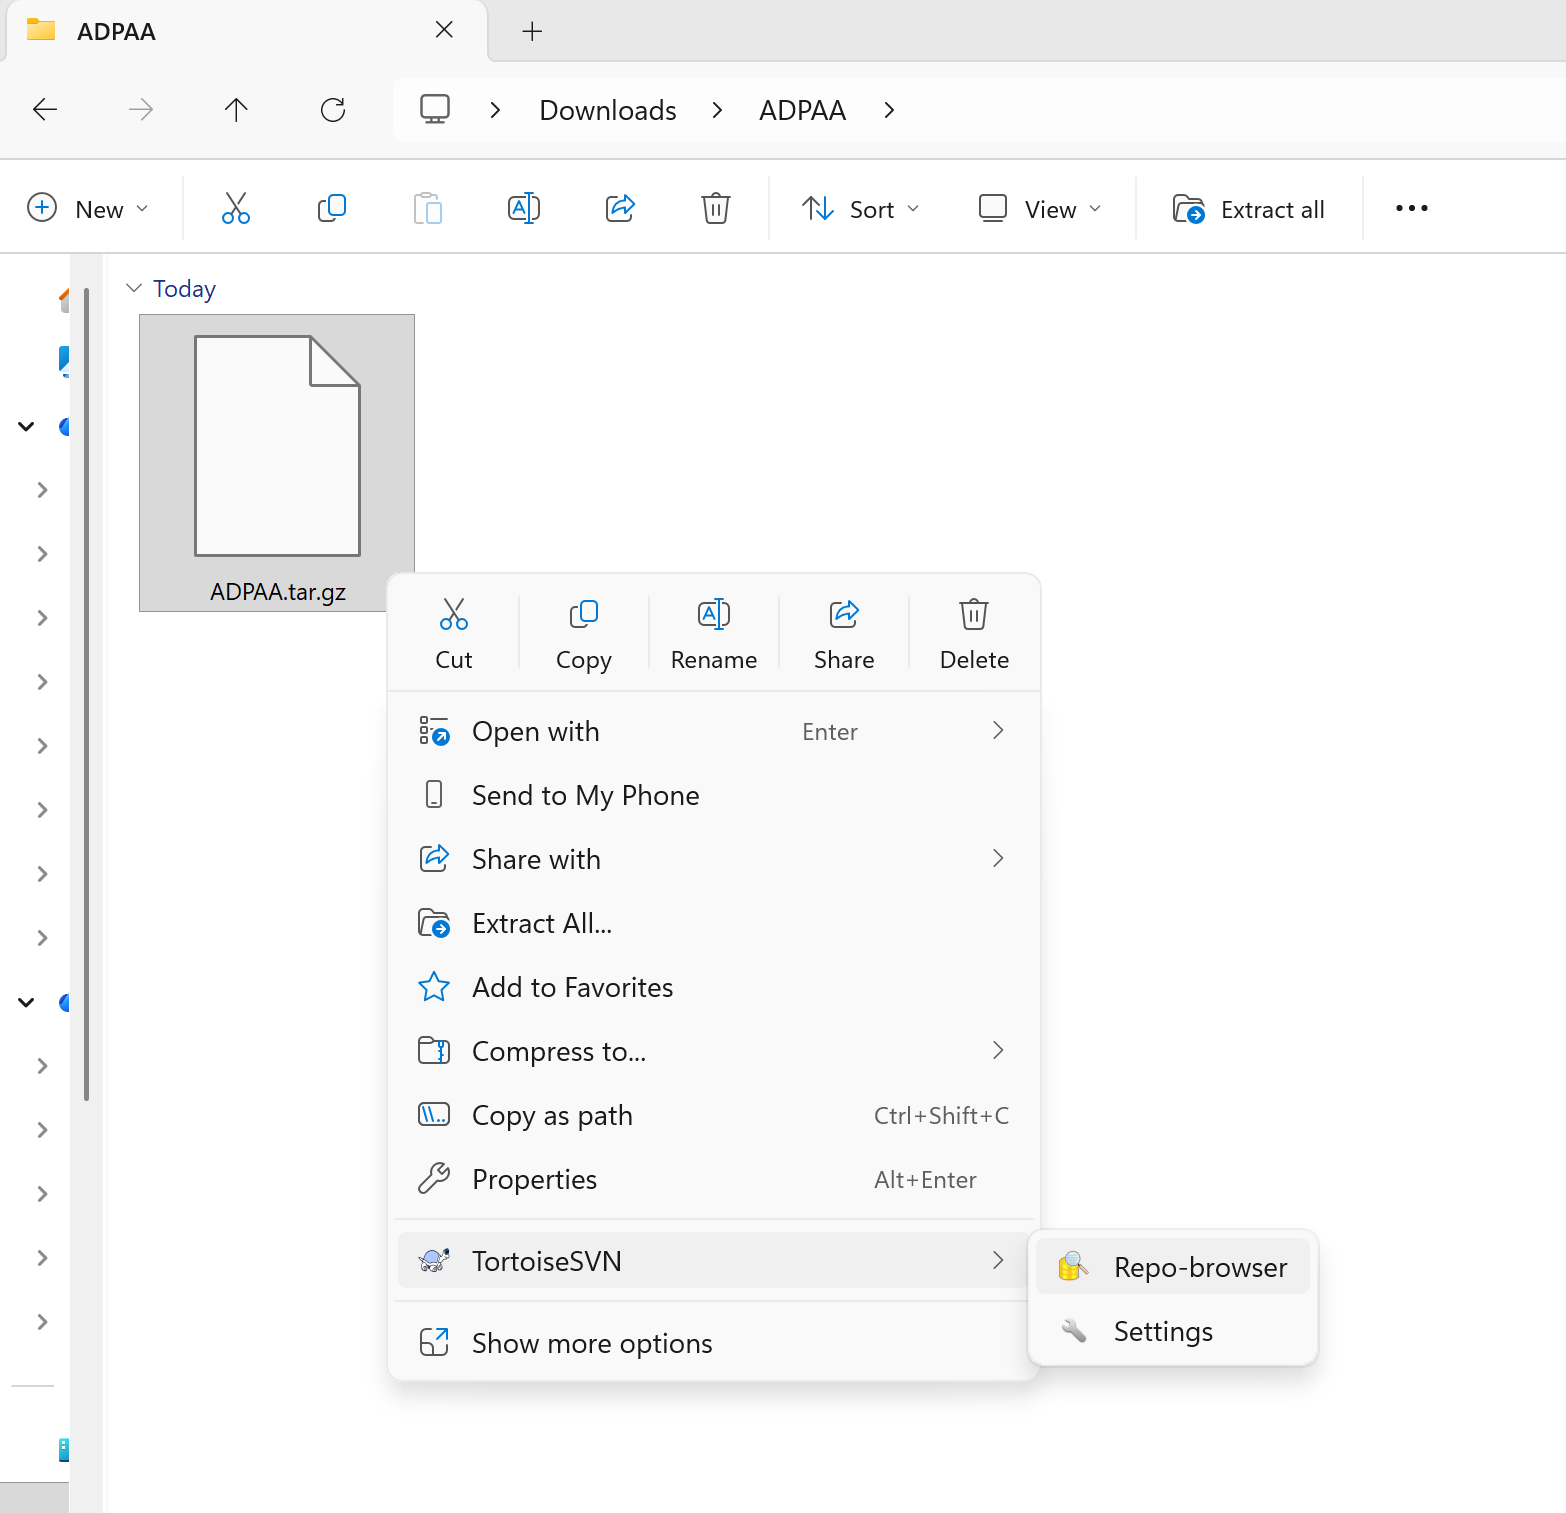1566x1513 pixels.
Task: Select Rename in the context menu
Action: (x=713, y=633)
